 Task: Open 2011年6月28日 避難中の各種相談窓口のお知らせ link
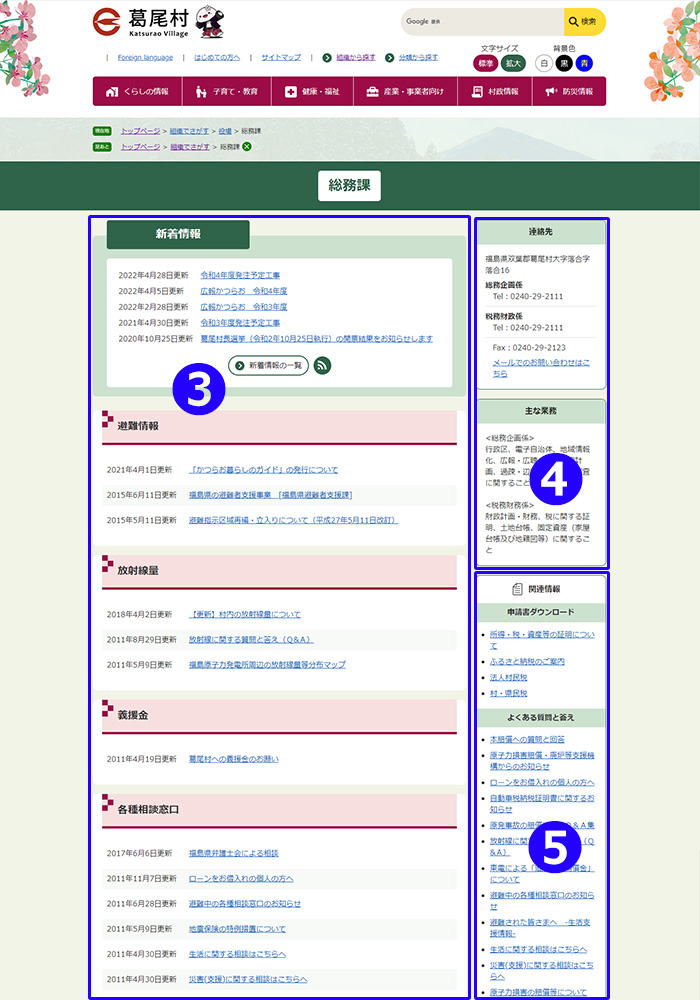(245, 904)
